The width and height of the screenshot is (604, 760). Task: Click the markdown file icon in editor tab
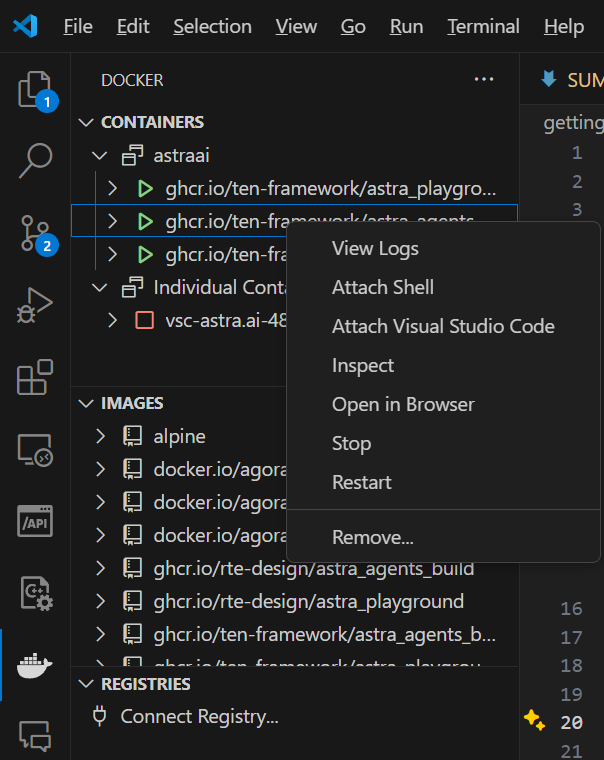(x=549, y=79)
